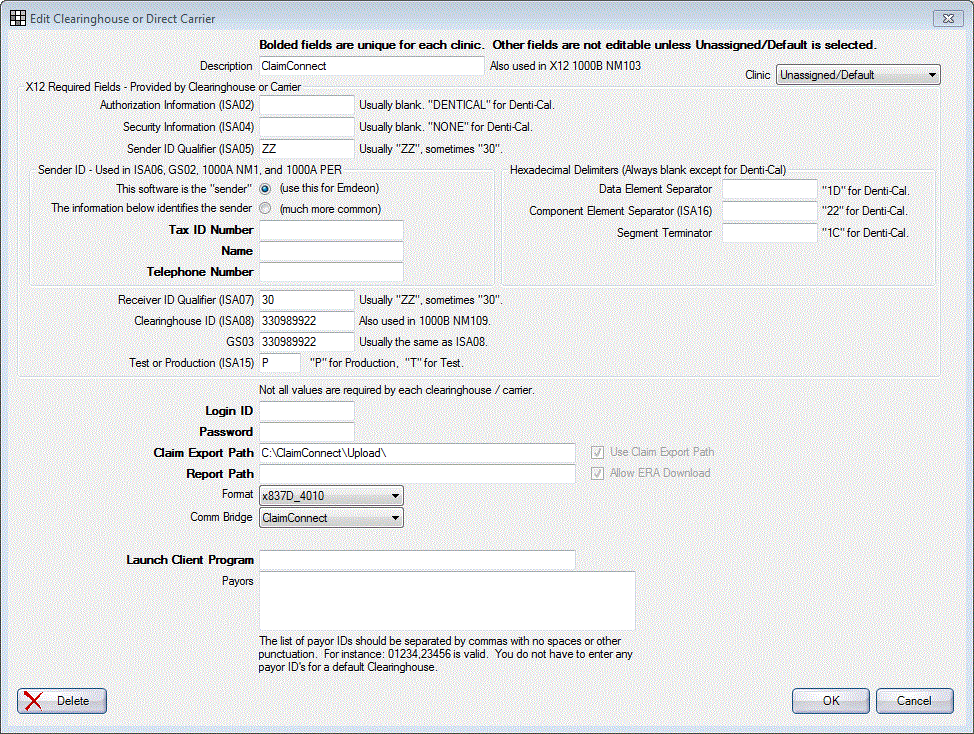
Task: Click the Password field
Action: coord(307,432)
